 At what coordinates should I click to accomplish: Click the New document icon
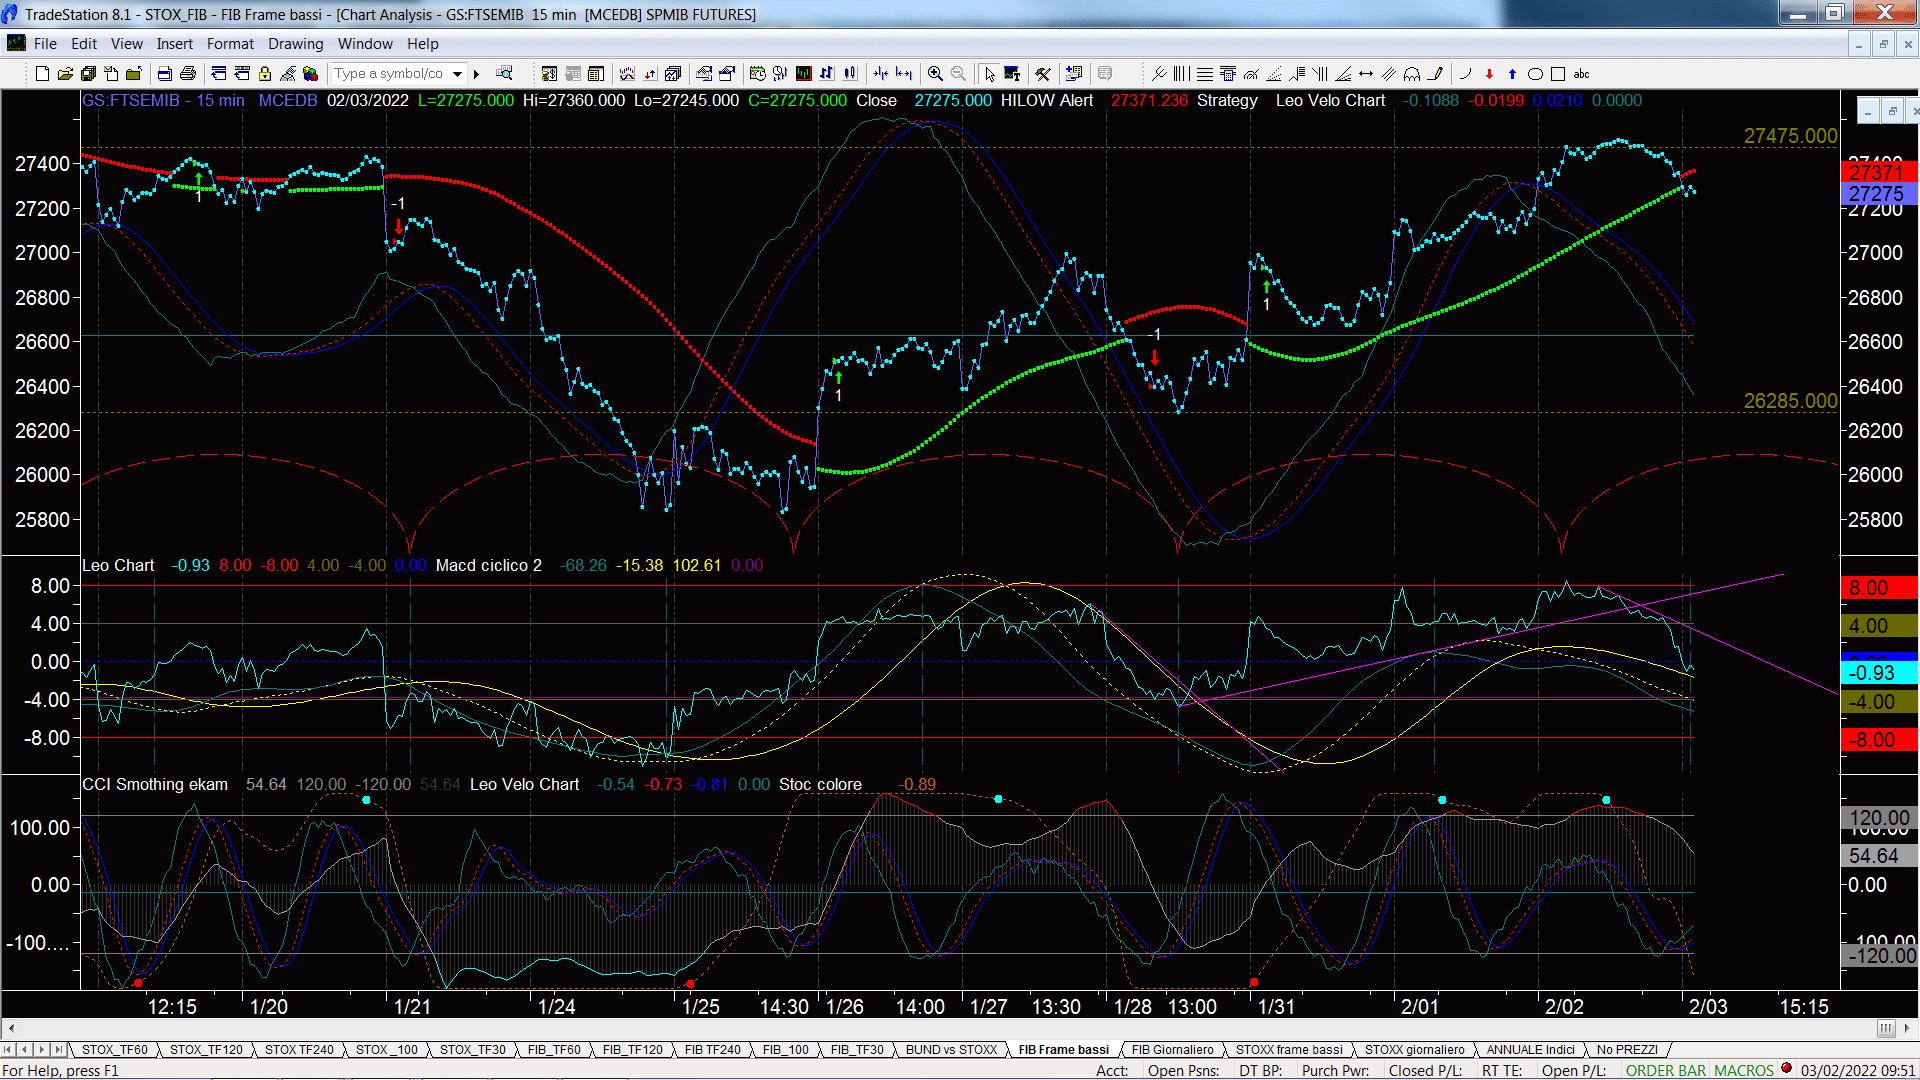tap(42, 73)
